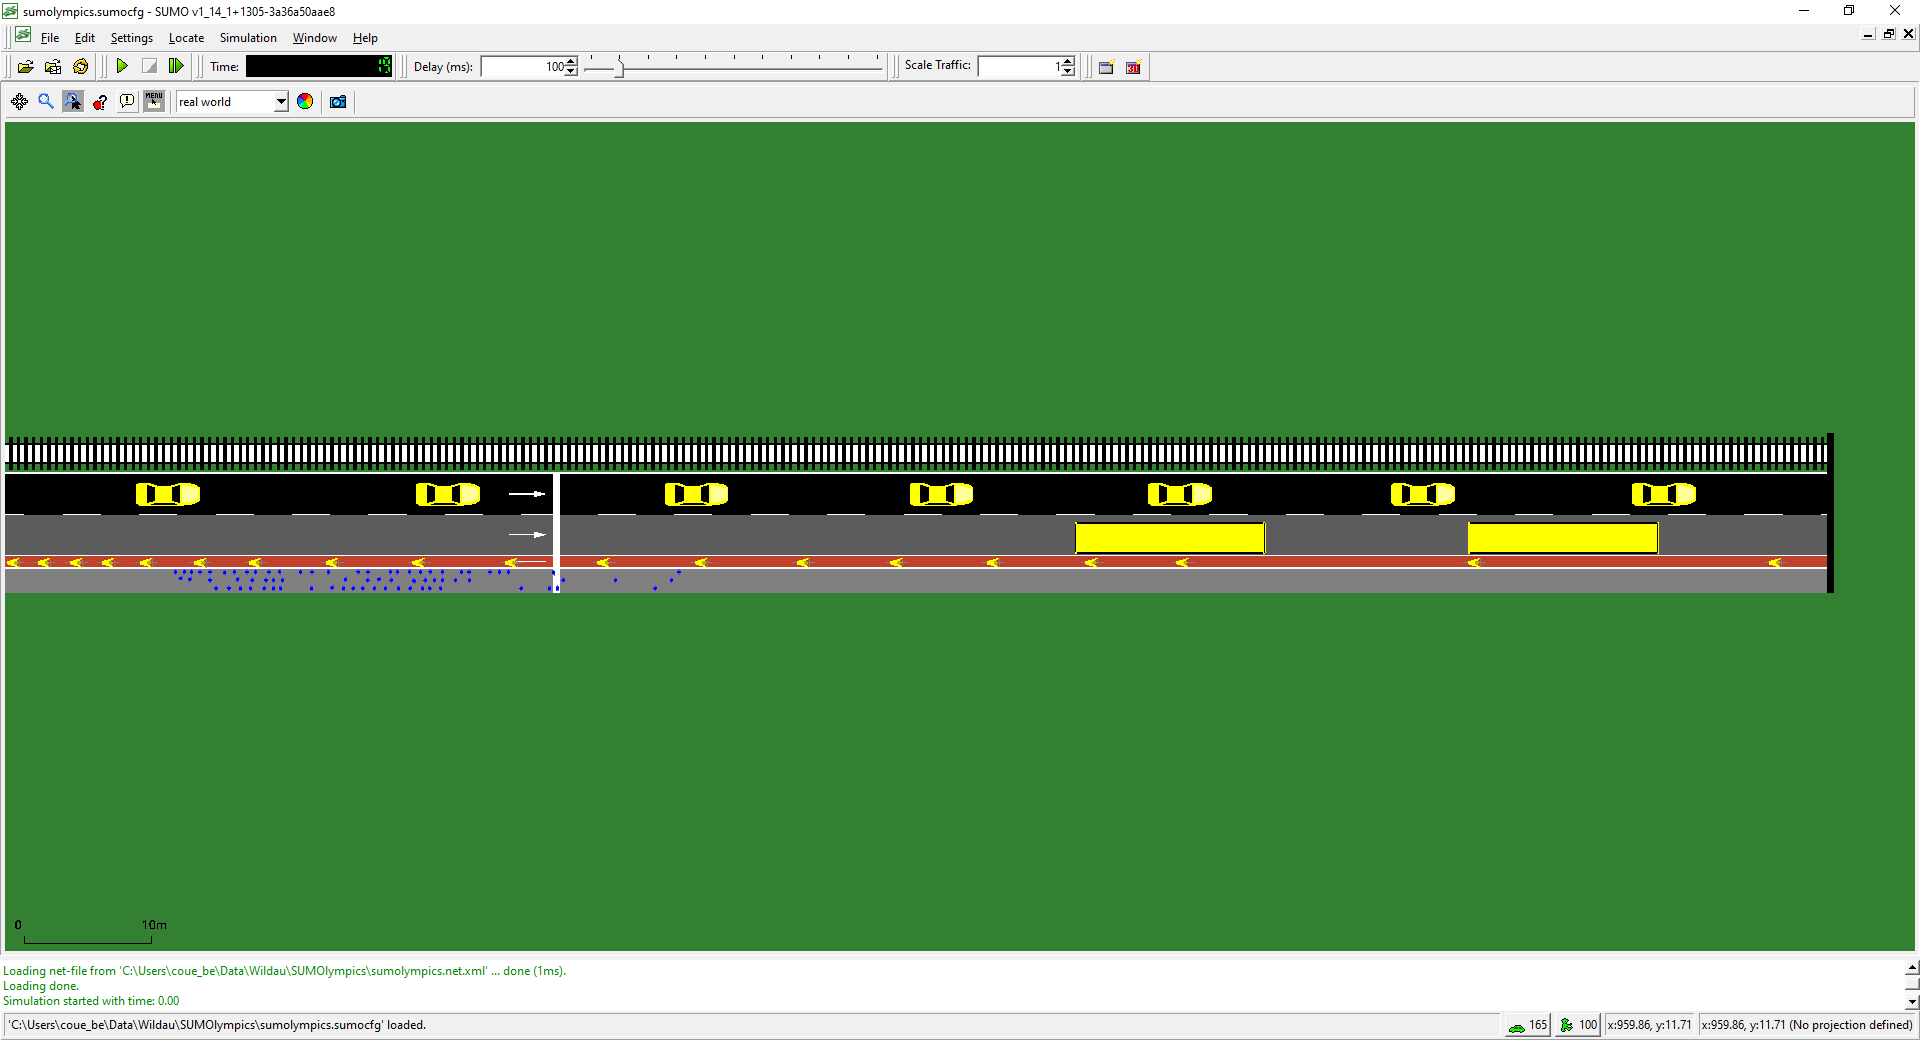Perform a single simulation step
The image size is (1920, 1040).
click(x=176, y=67)
